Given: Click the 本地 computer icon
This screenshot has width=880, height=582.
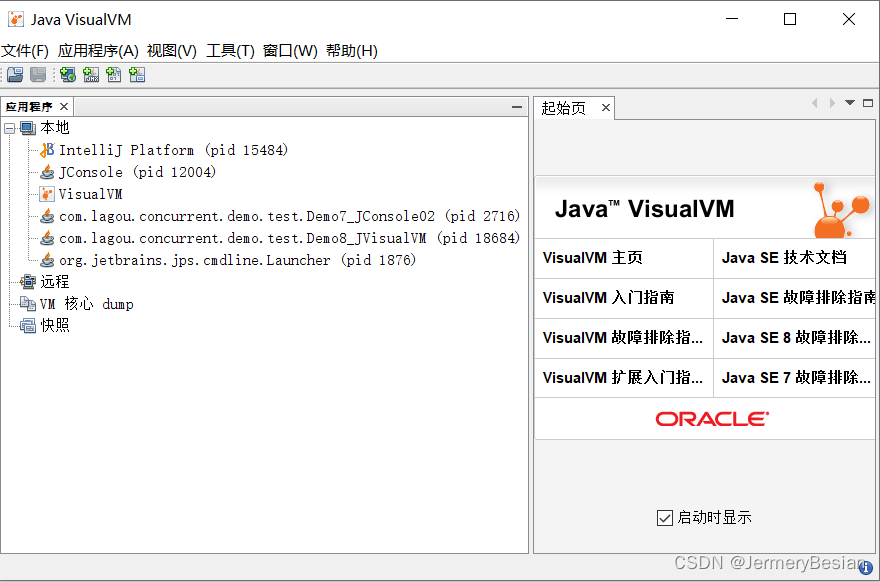Looking at the screenshot, I should [28, 128].
